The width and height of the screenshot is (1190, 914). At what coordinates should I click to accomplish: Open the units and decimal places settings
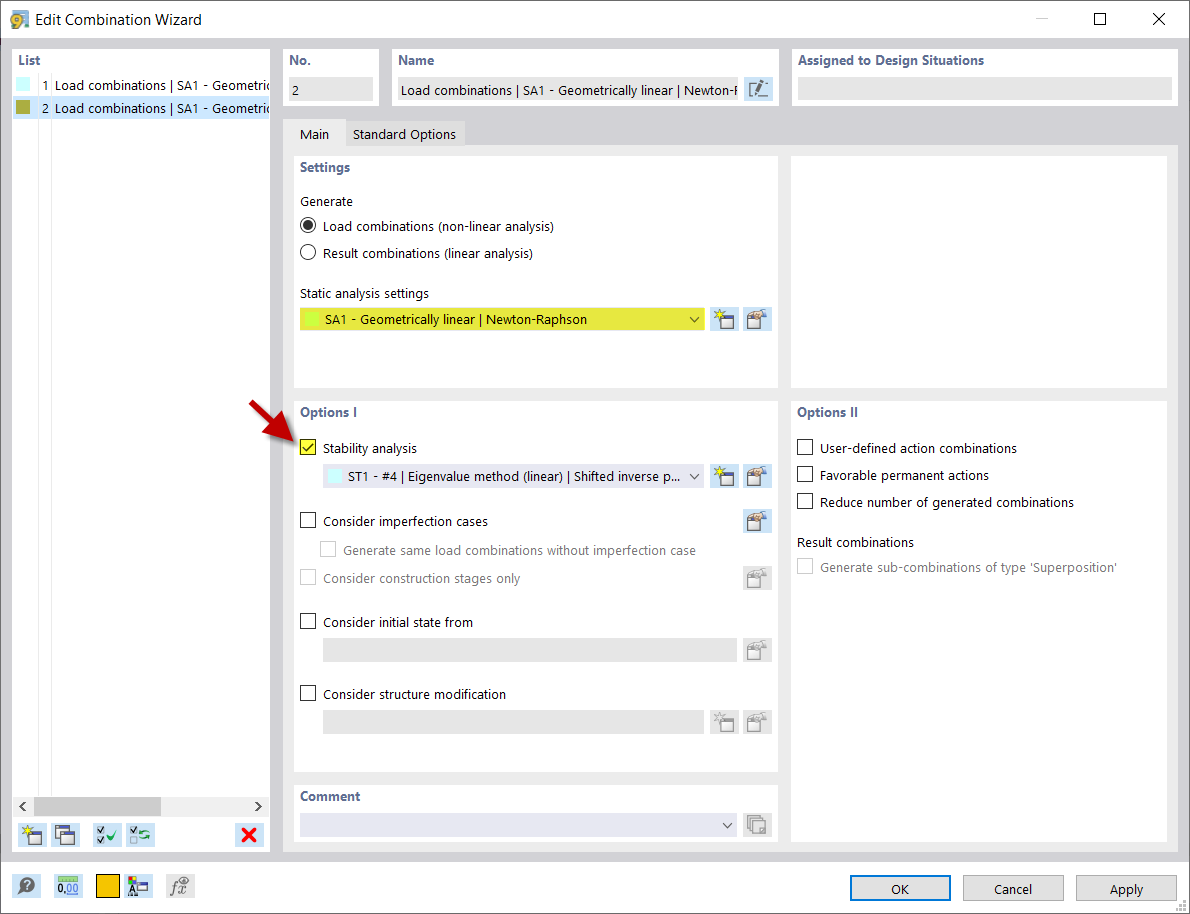click(66, 885)
